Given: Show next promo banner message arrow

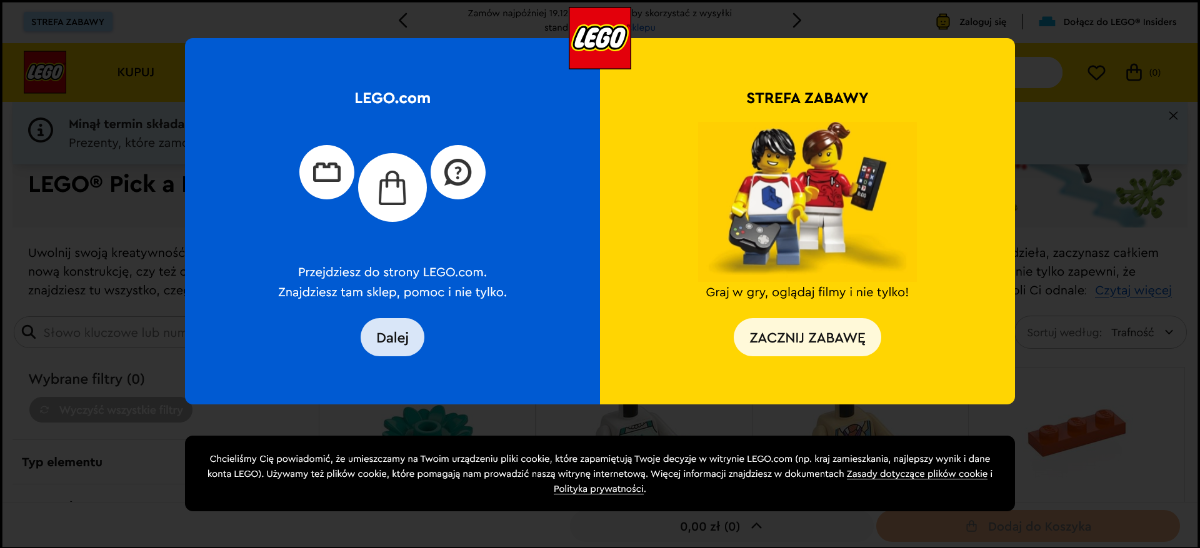Looking at the screenshot, I should pos(797,20).
